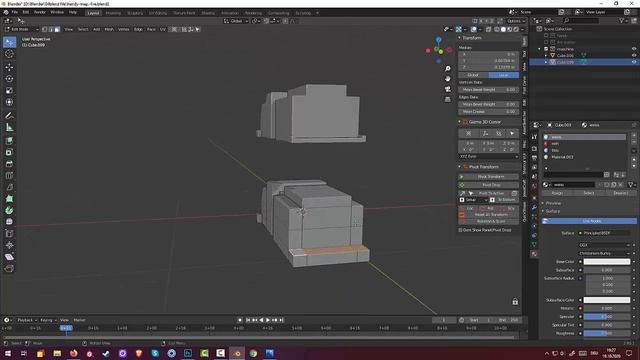
Task: Click the Base Color swatch
Action: click(x=607, y=262)
